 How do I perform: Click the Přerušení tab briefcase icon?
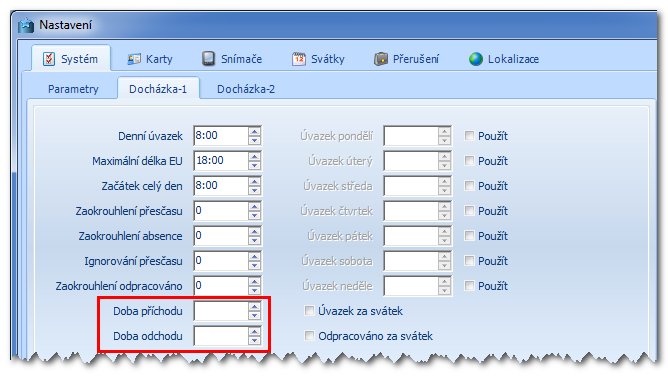(x=381, y=59)
